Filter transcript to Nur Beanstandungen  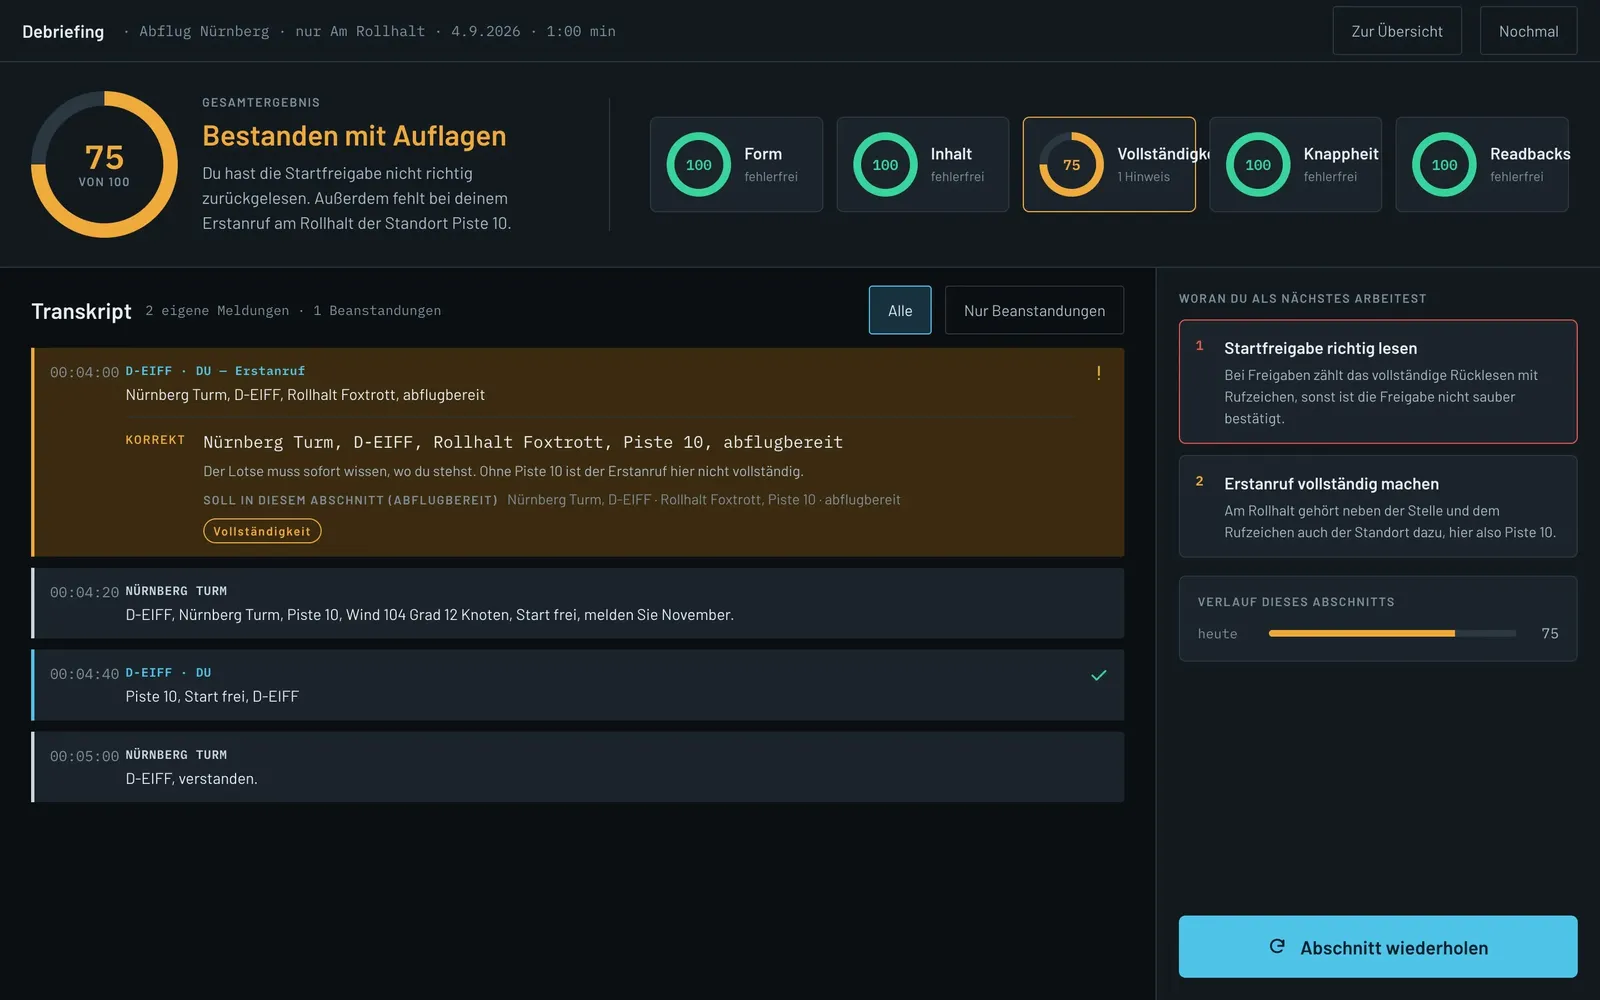[x=1034, y=310]
